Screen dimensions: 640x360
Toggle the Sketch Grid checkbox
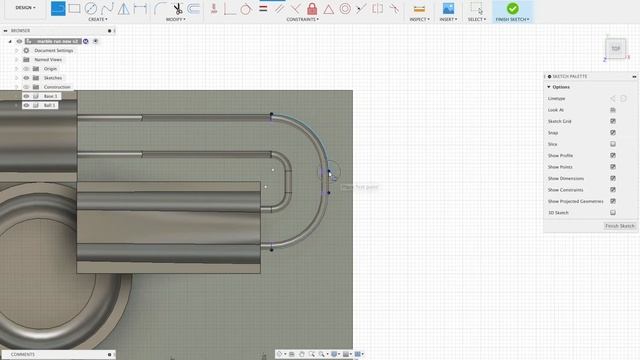[x=613, y=121]
